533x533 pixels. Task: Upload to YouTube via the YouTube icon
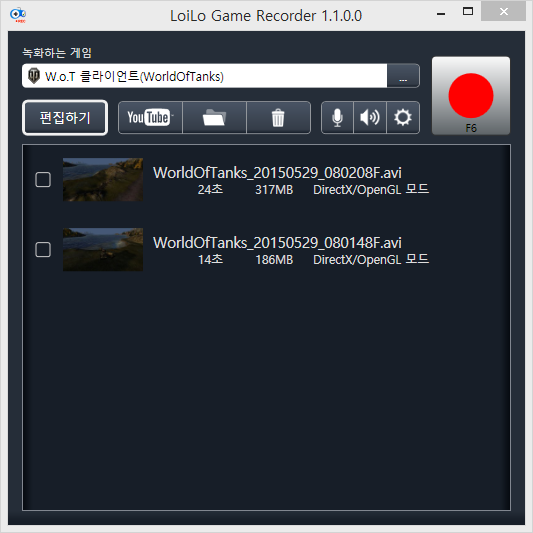click(x=150, y=118)
